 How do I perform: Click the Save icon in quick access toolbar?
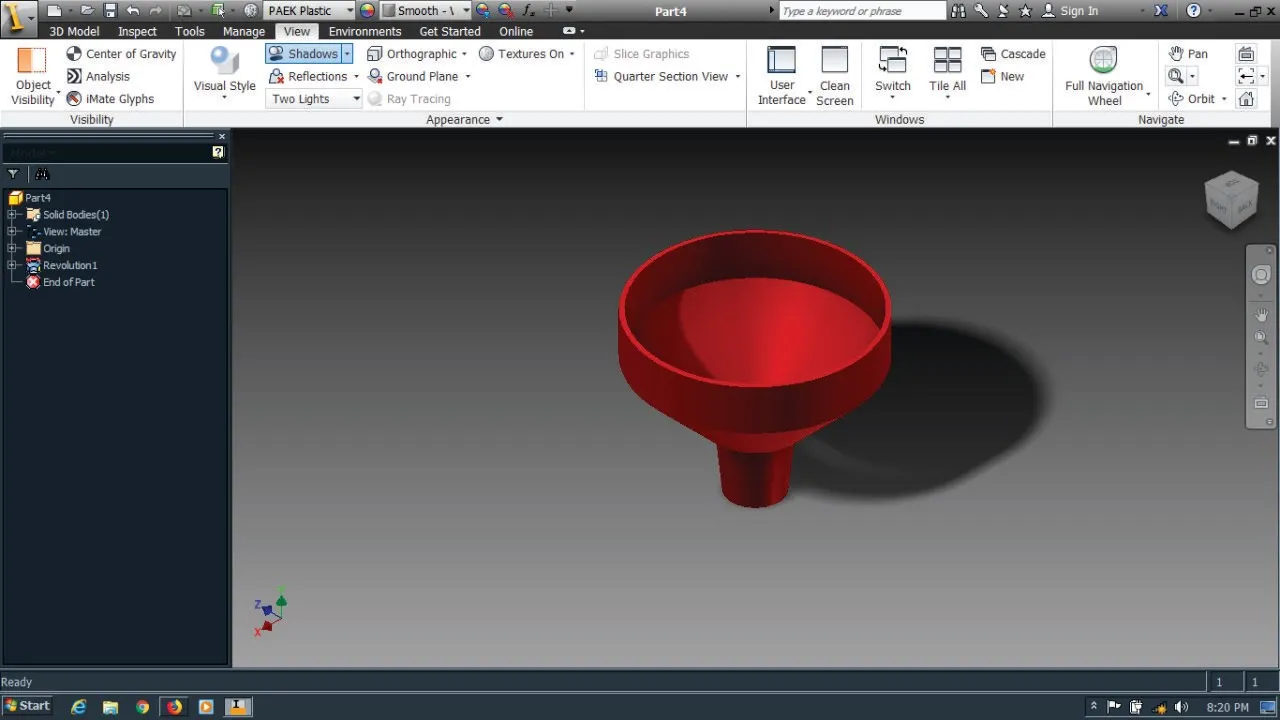(110, 11)
